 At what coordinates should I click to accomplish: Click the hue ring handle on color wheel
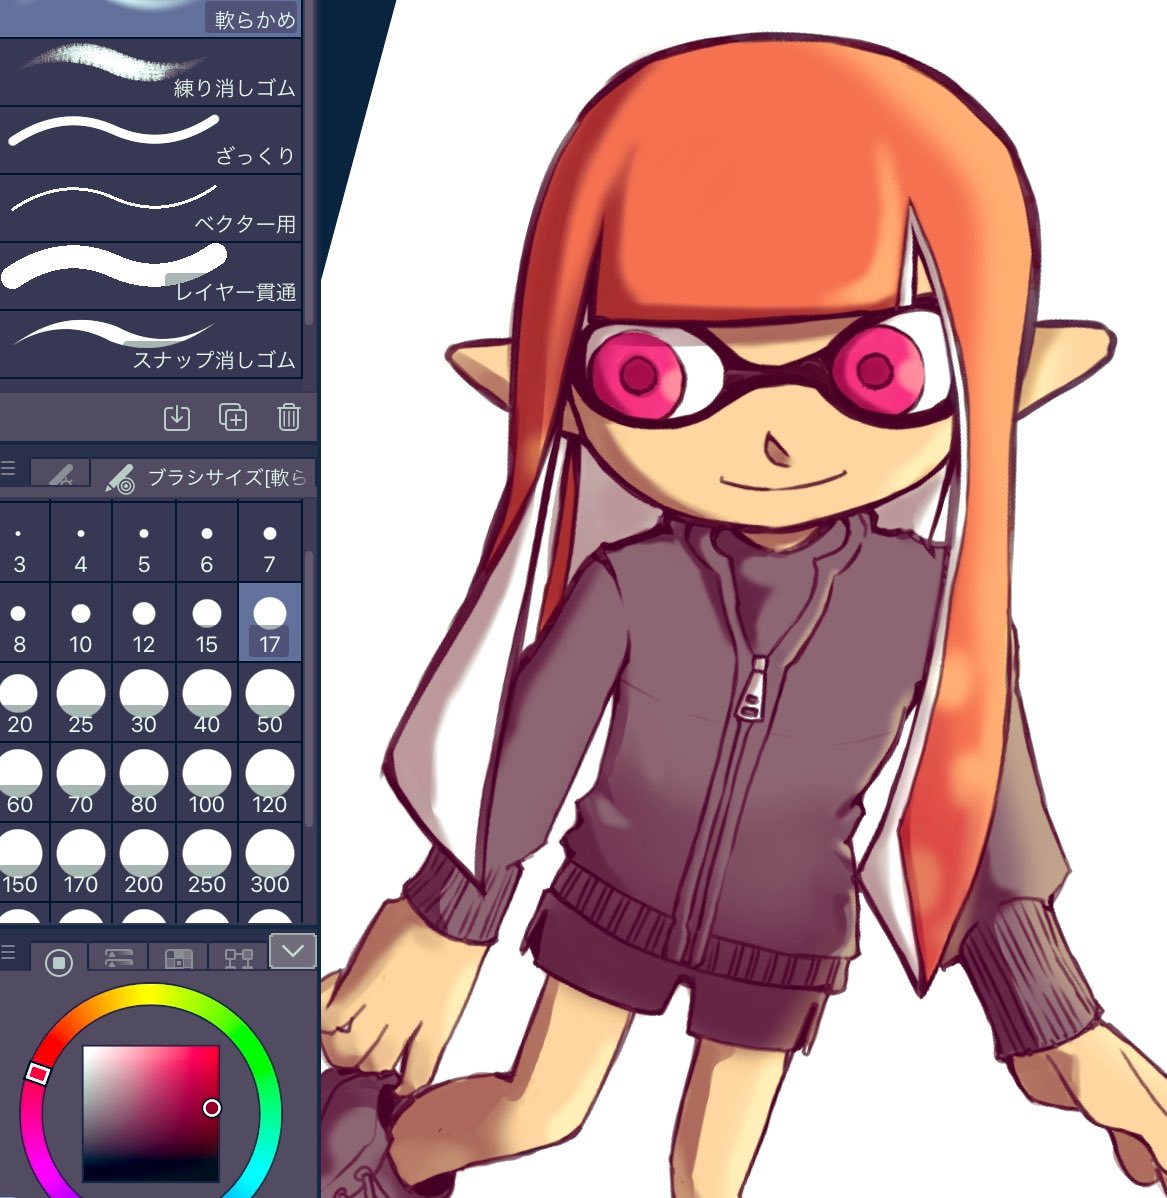[x=37, y=1073]
